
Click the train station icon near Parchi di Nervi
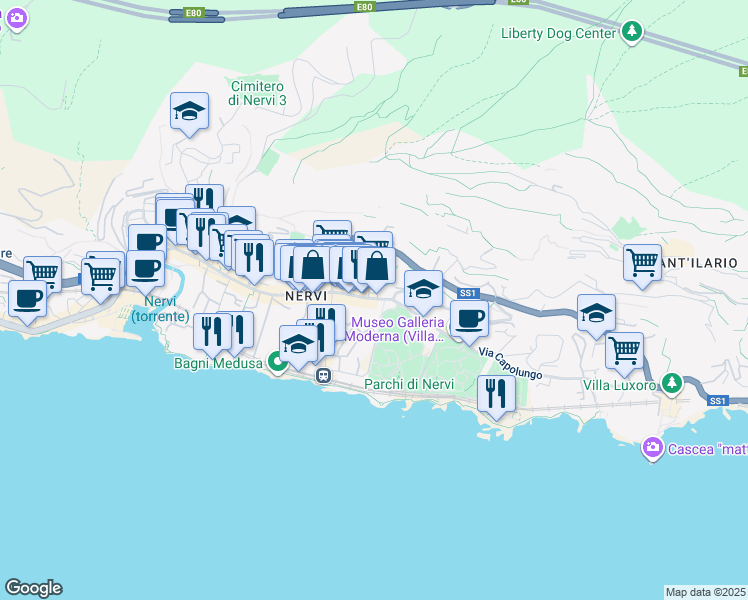[323, 376]
